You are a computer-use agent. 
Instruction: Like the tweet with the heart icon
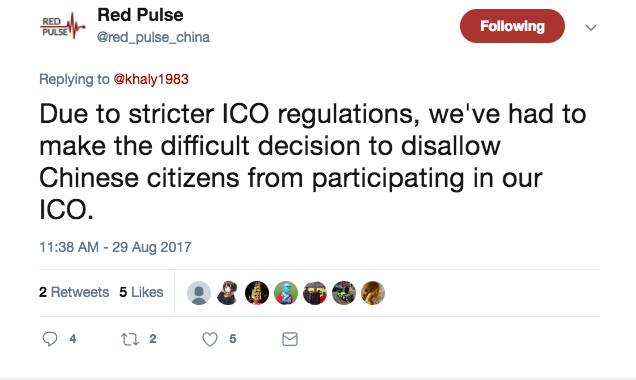coord(210,339)
